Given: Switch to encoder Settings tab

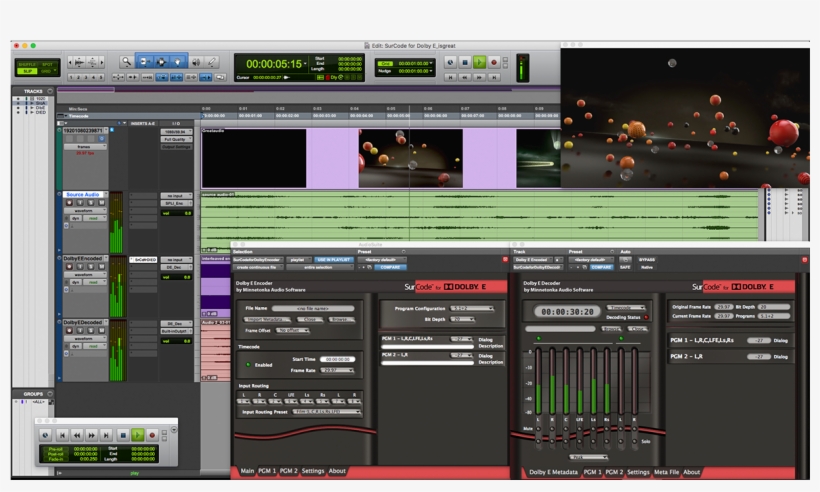Looking at the screenshot, I should pyautogui.click(x=313, y=471).
